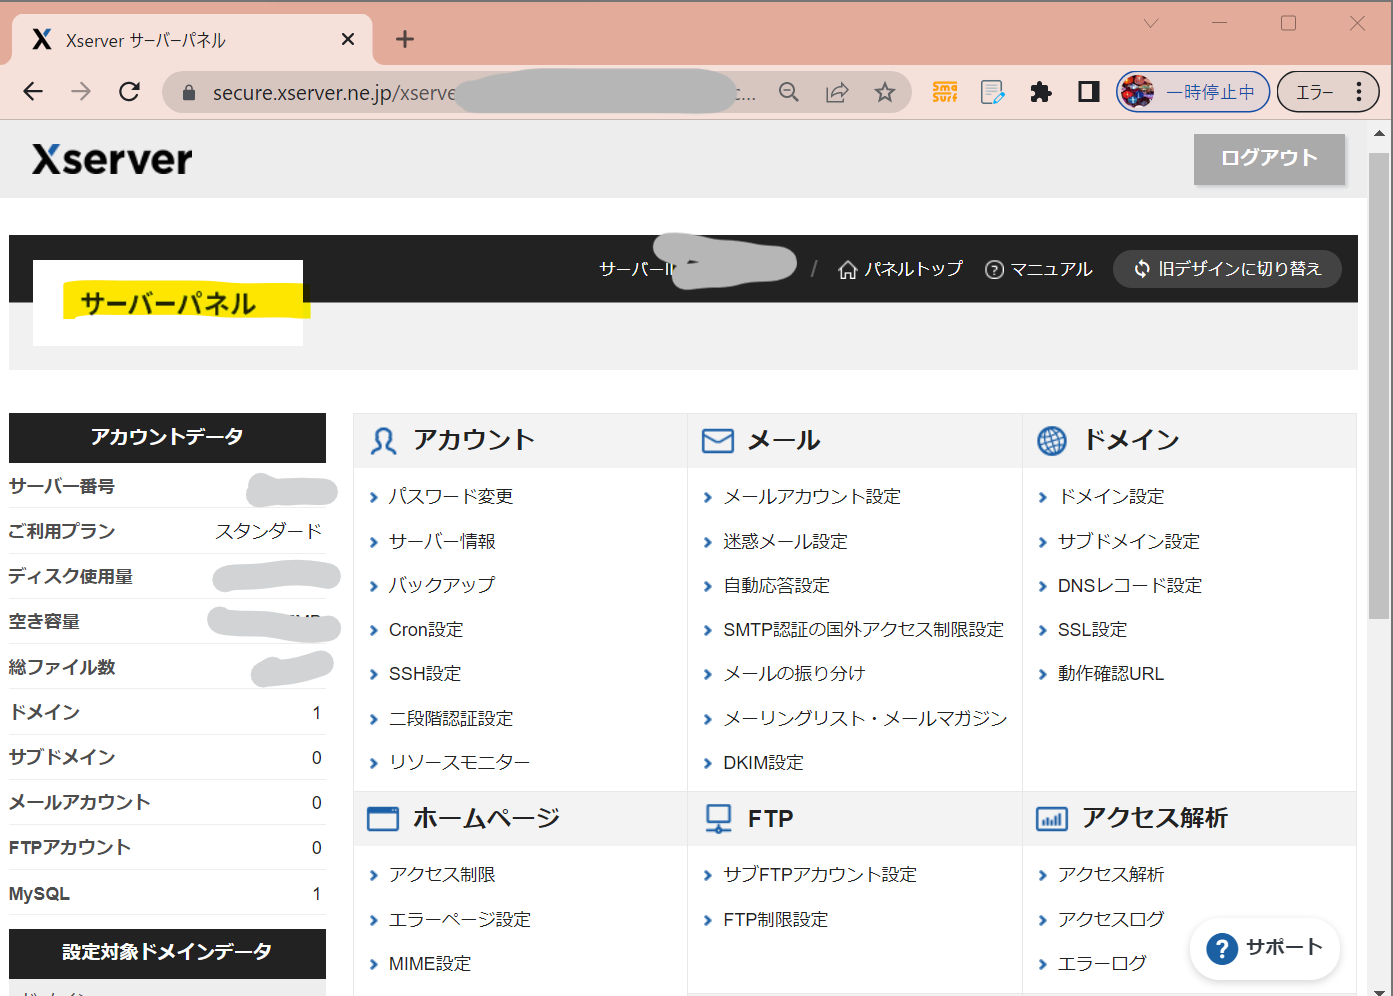
Task: Bookmark this page with the star icon
Action: click(x=885, y=92)
